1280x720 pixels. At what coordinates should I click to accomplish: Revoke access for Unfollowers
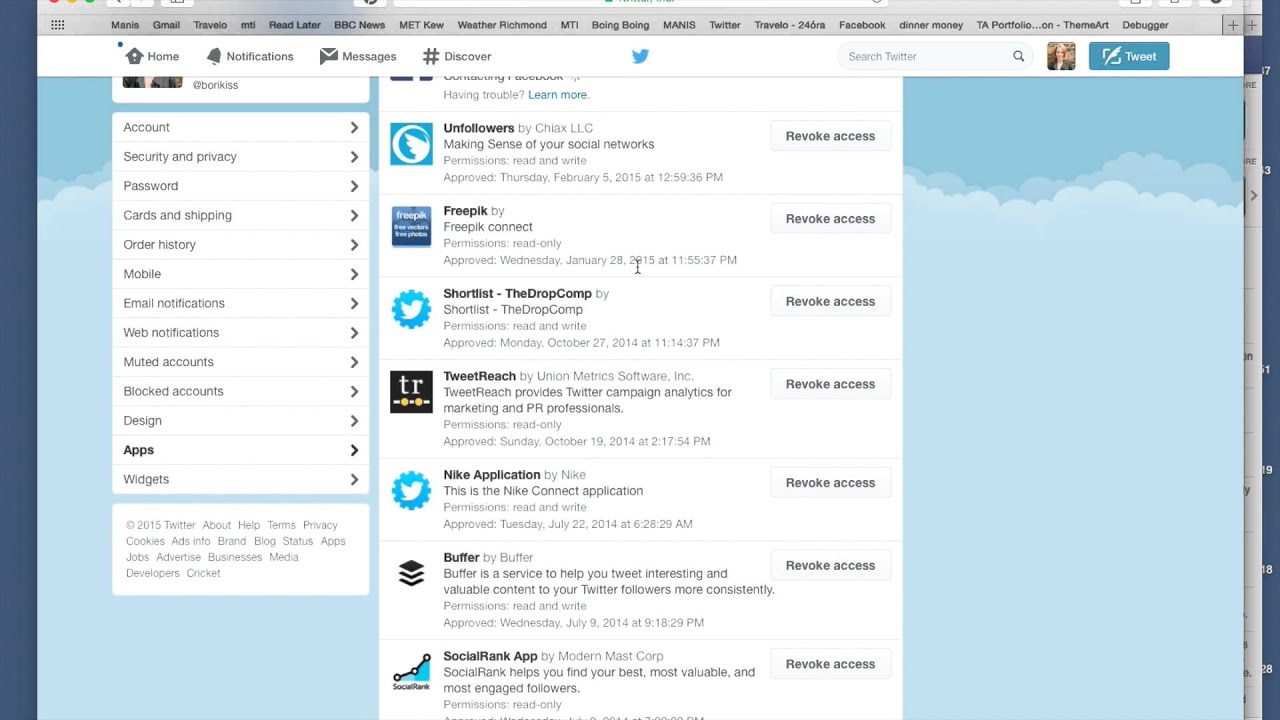click(x=830, y=136)
